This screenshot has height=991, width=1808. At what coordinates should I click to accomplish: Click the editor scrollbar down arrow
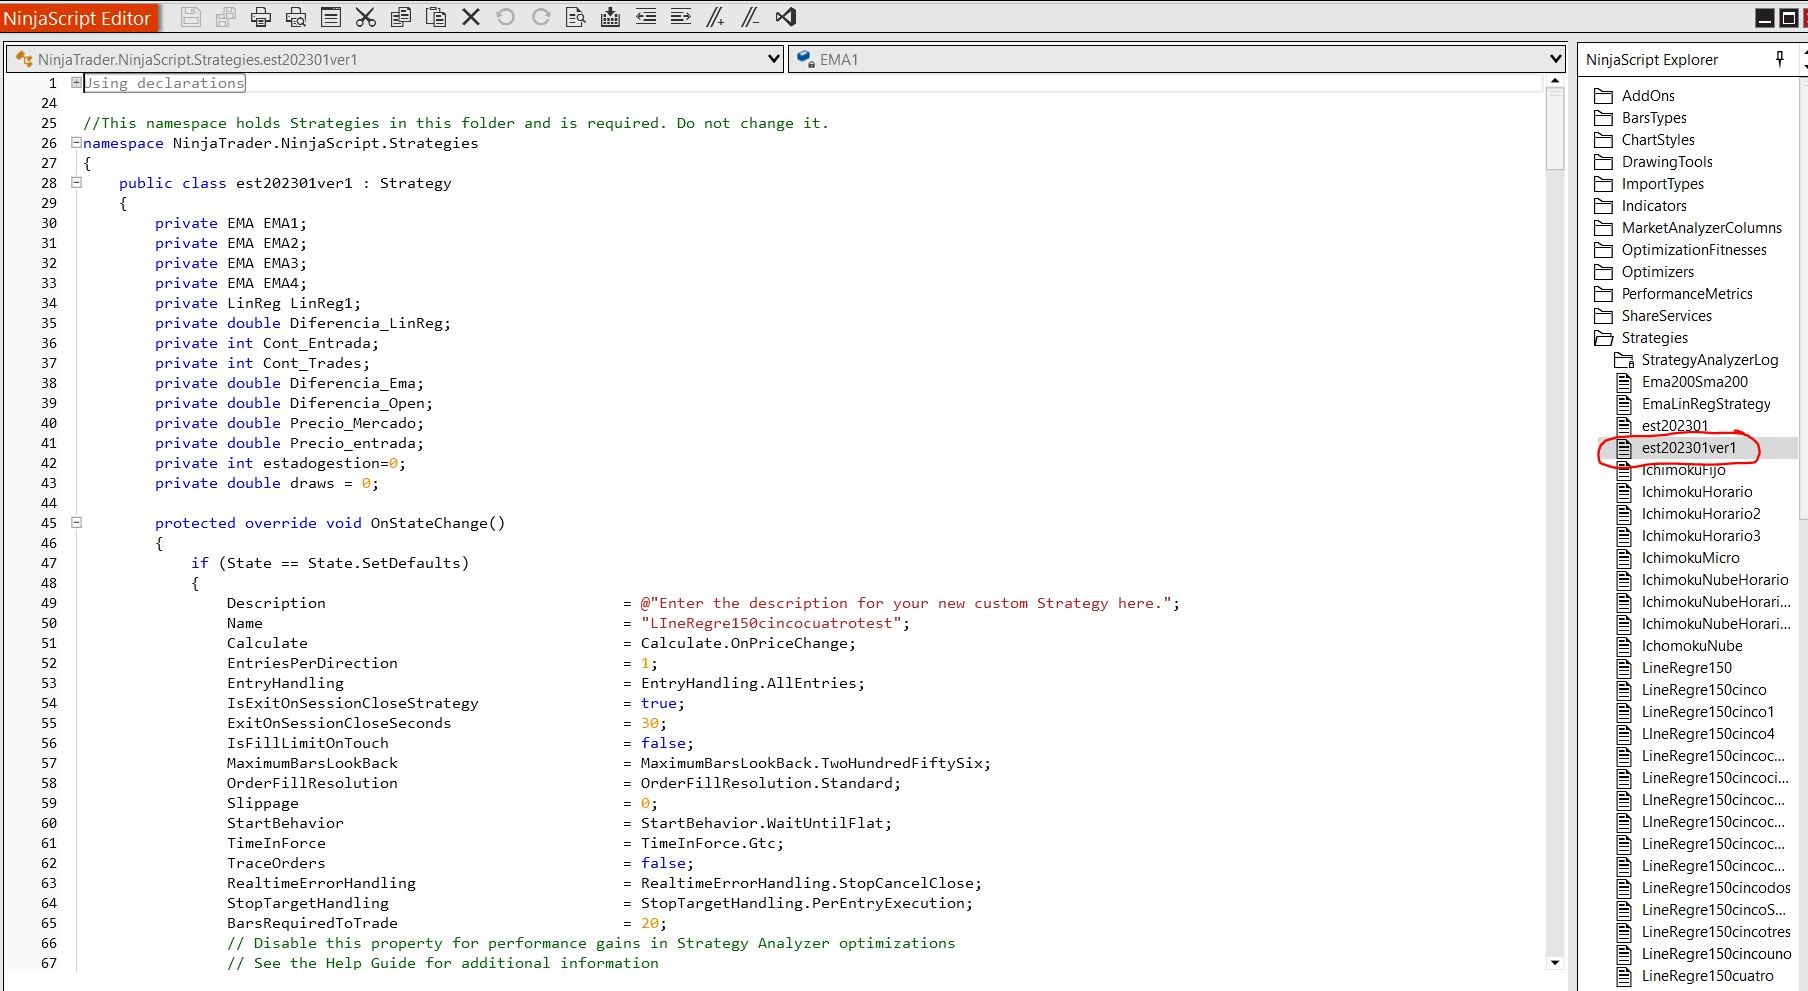coord(1554,963)
